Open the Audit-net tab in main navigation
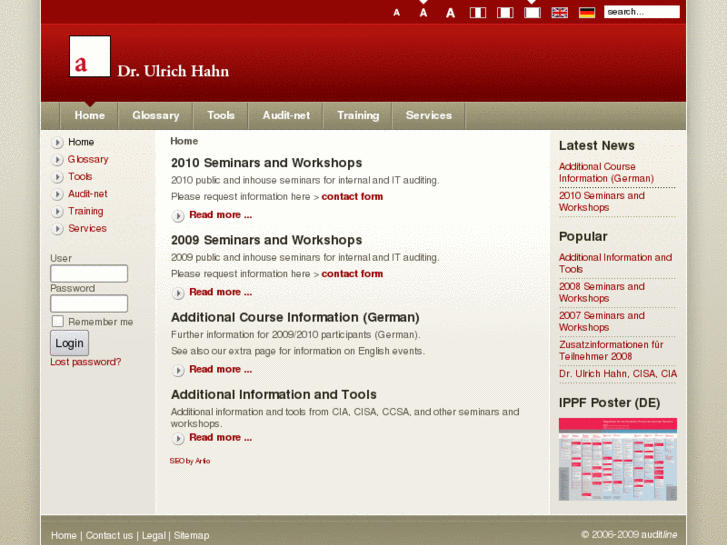The image size is (727, 545). pos(286,115)
